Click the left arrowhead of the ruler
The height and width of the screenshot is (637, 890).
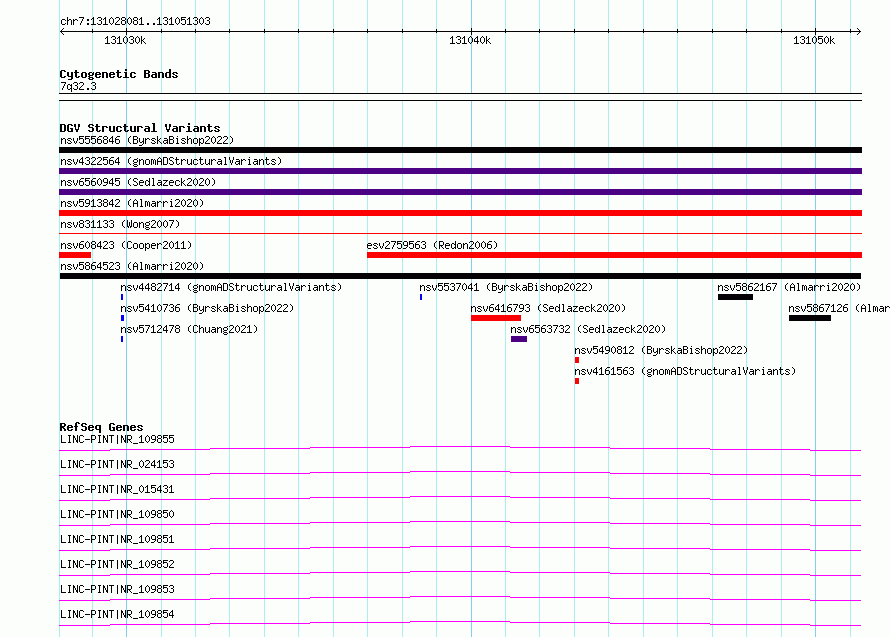[62, 32]
